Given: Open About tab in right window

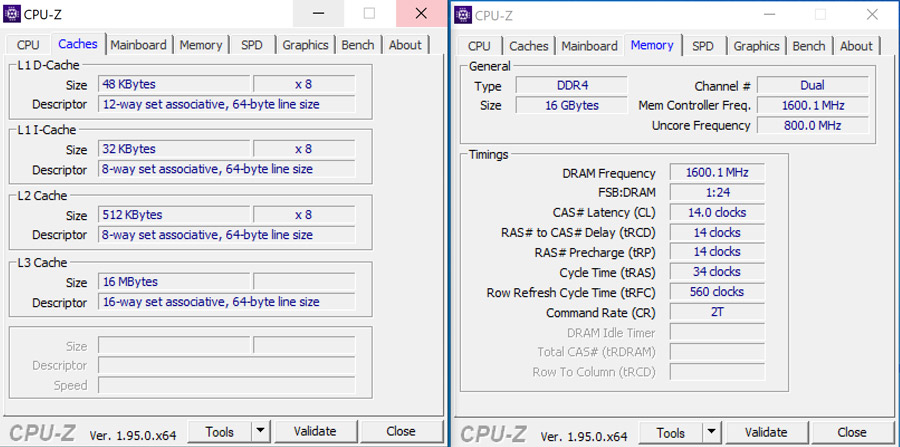Looking at the screenshot, I should [856, 46].
